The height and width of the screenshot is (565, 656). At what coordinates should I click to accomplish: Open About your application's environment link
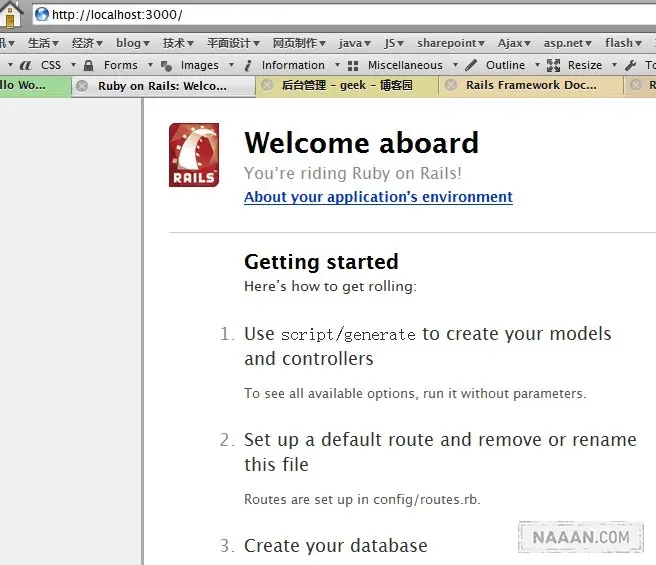pyautogui.click(x=378, y=197)
